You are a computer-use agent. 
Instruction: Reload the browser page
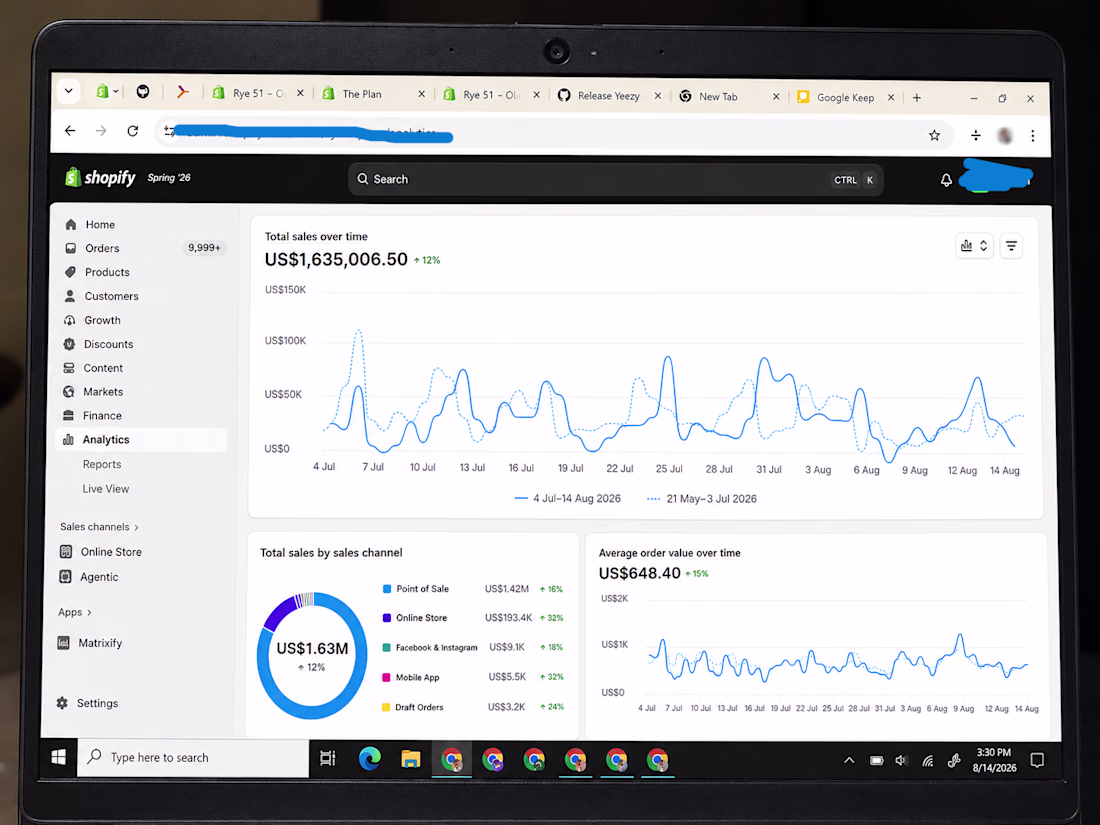tap(133, 131)
